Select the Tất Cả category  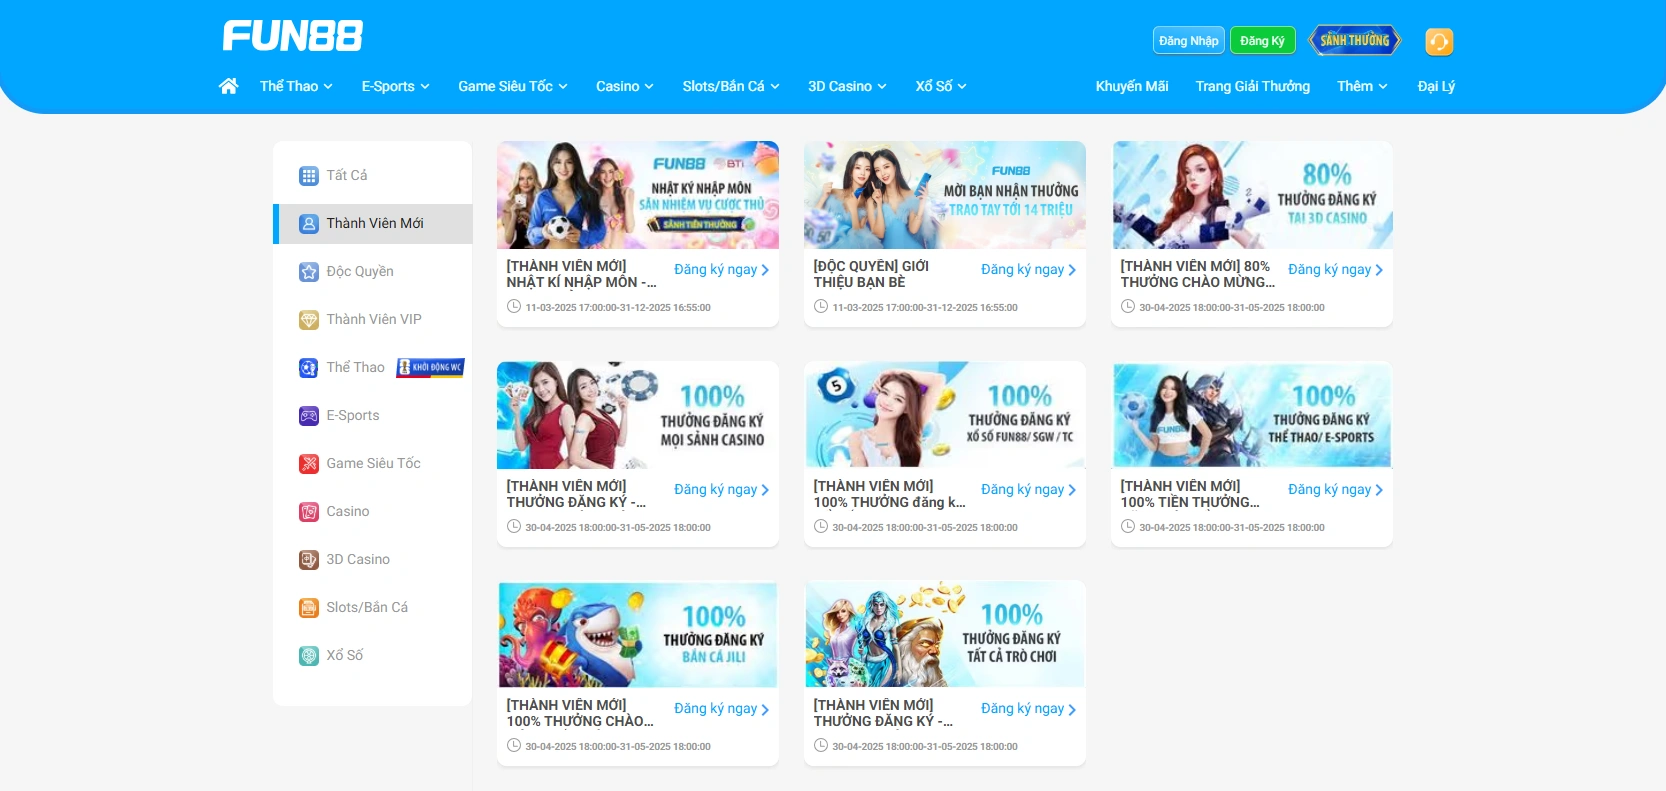pyautogui.click(x=373, y=176)
